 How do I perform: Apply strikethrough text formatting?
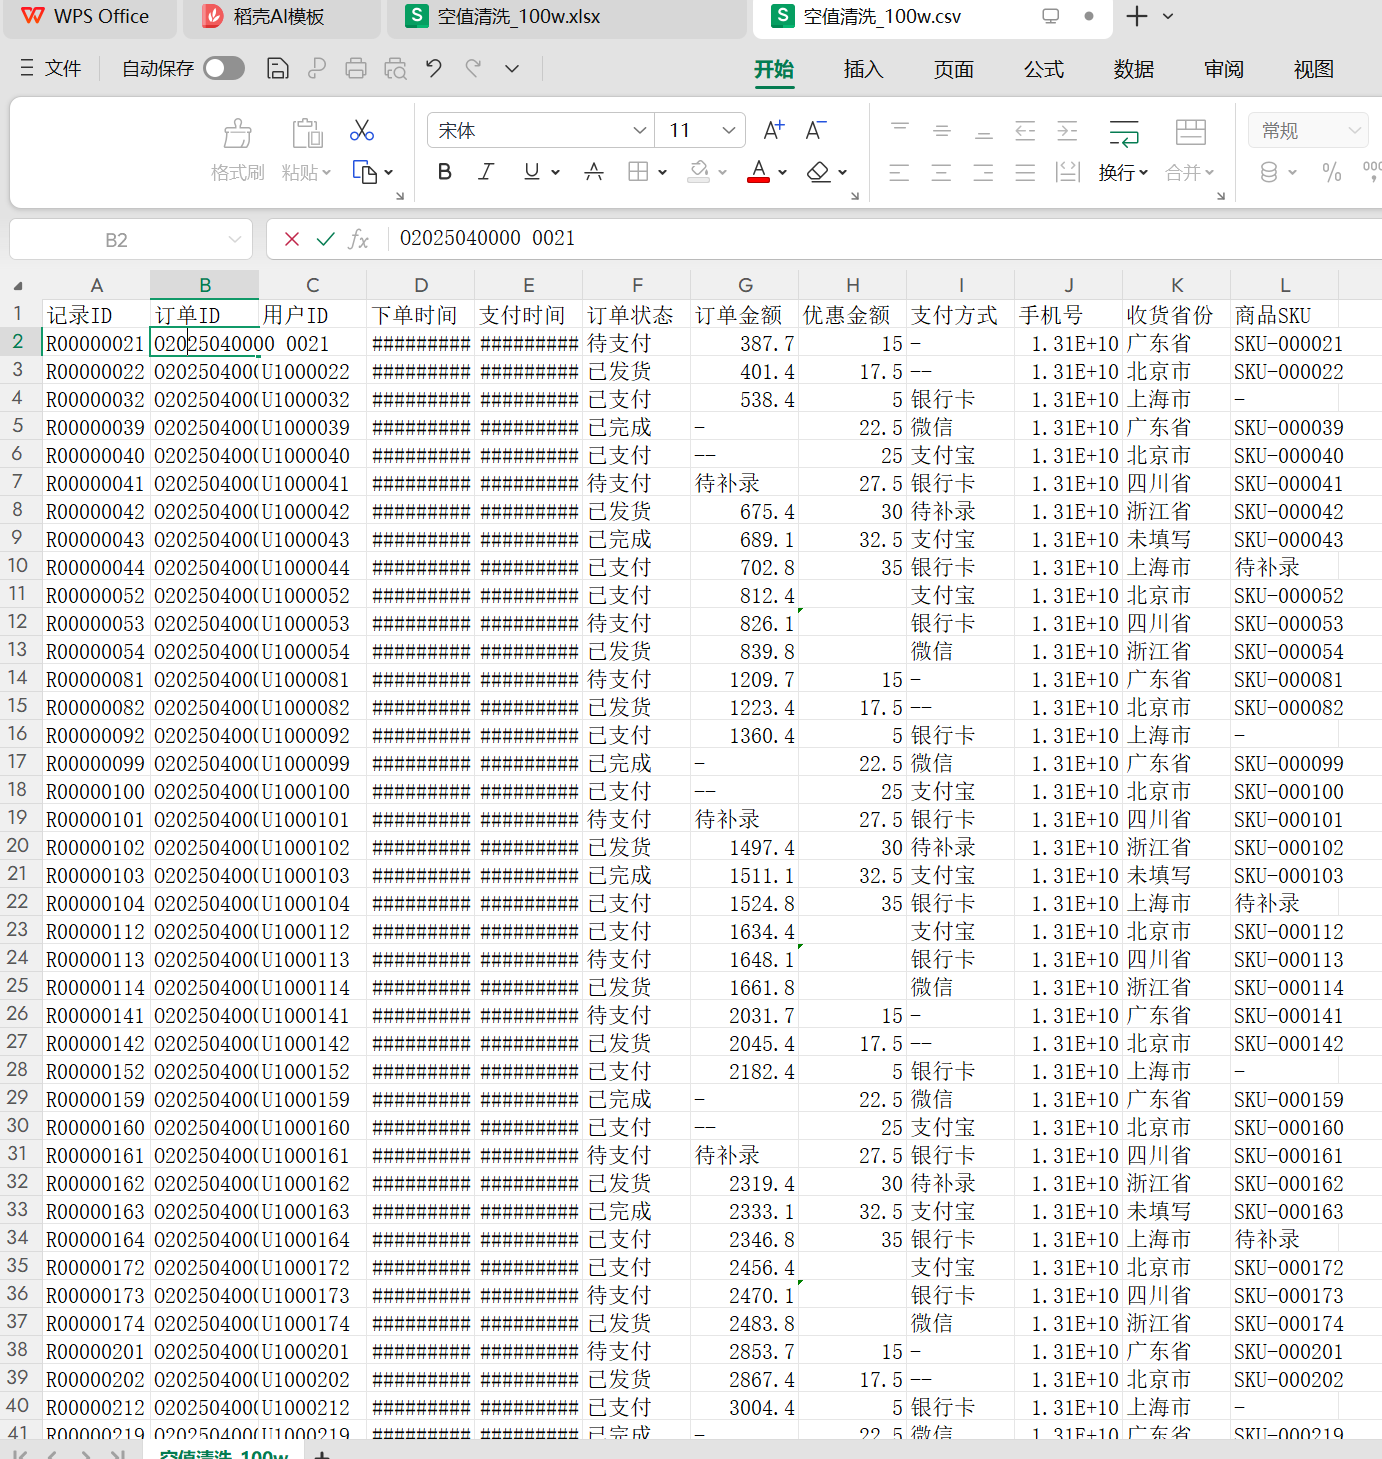click(x=594, y=172)
